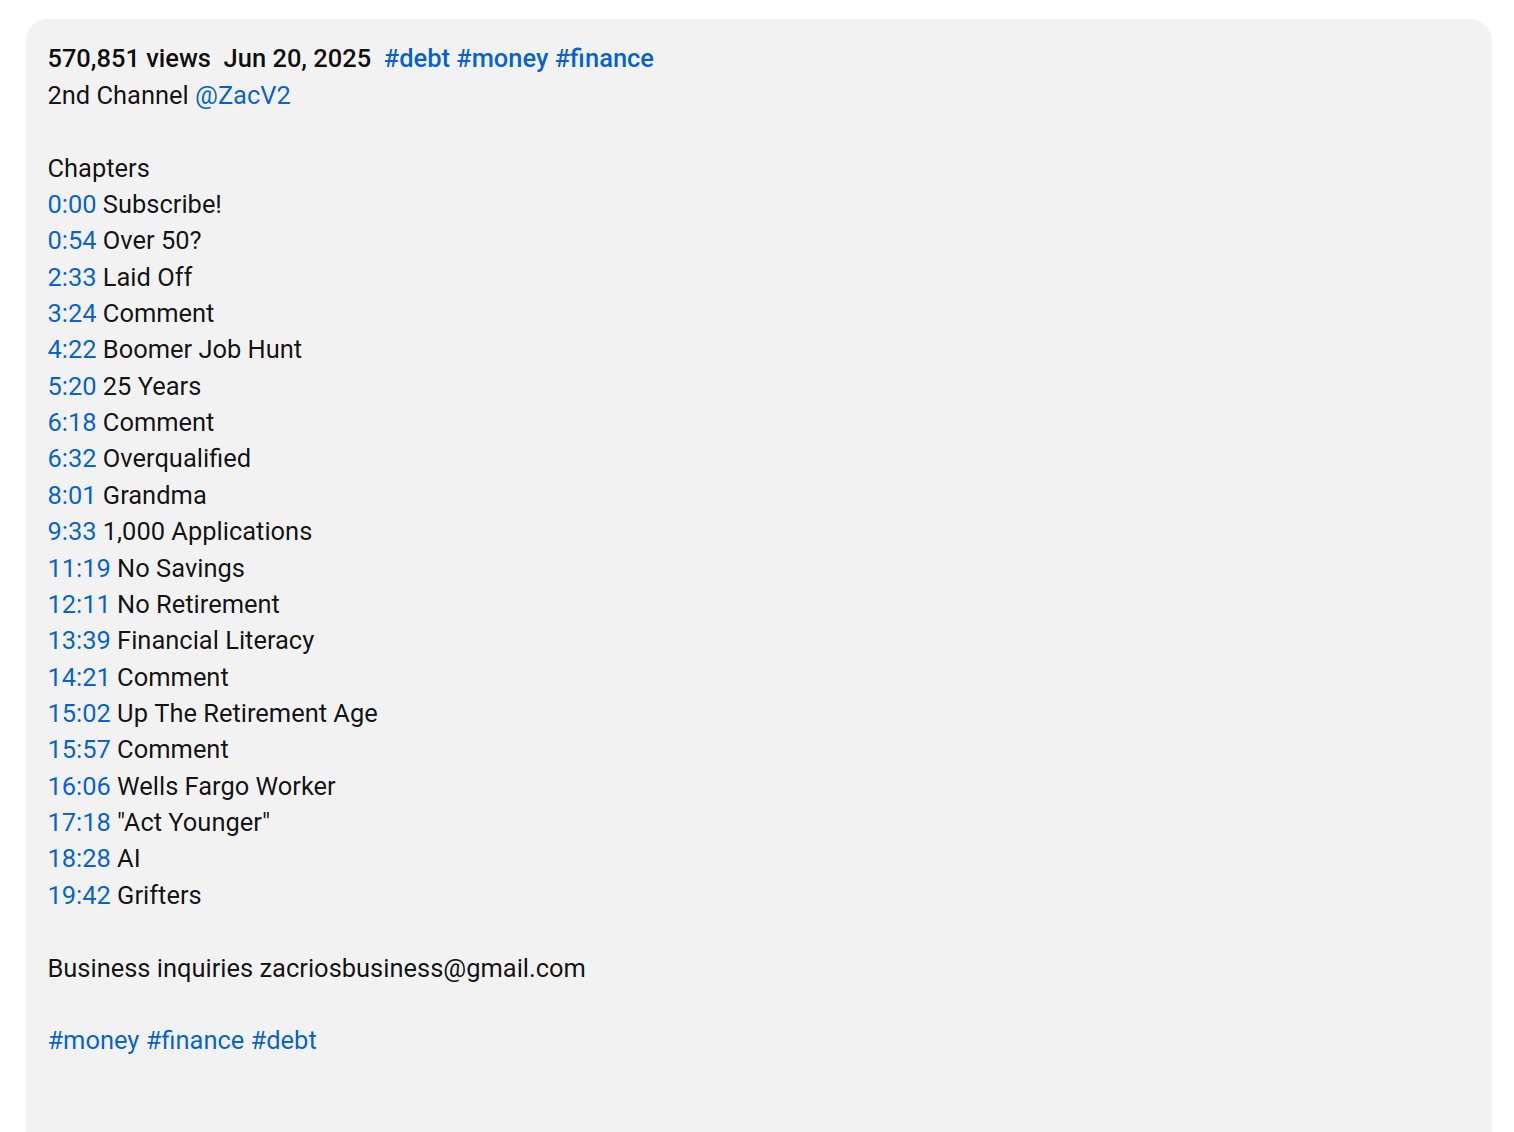Click the #money hashtag in header
The height and width of the screenshot is (1132, 1514).
502,59
